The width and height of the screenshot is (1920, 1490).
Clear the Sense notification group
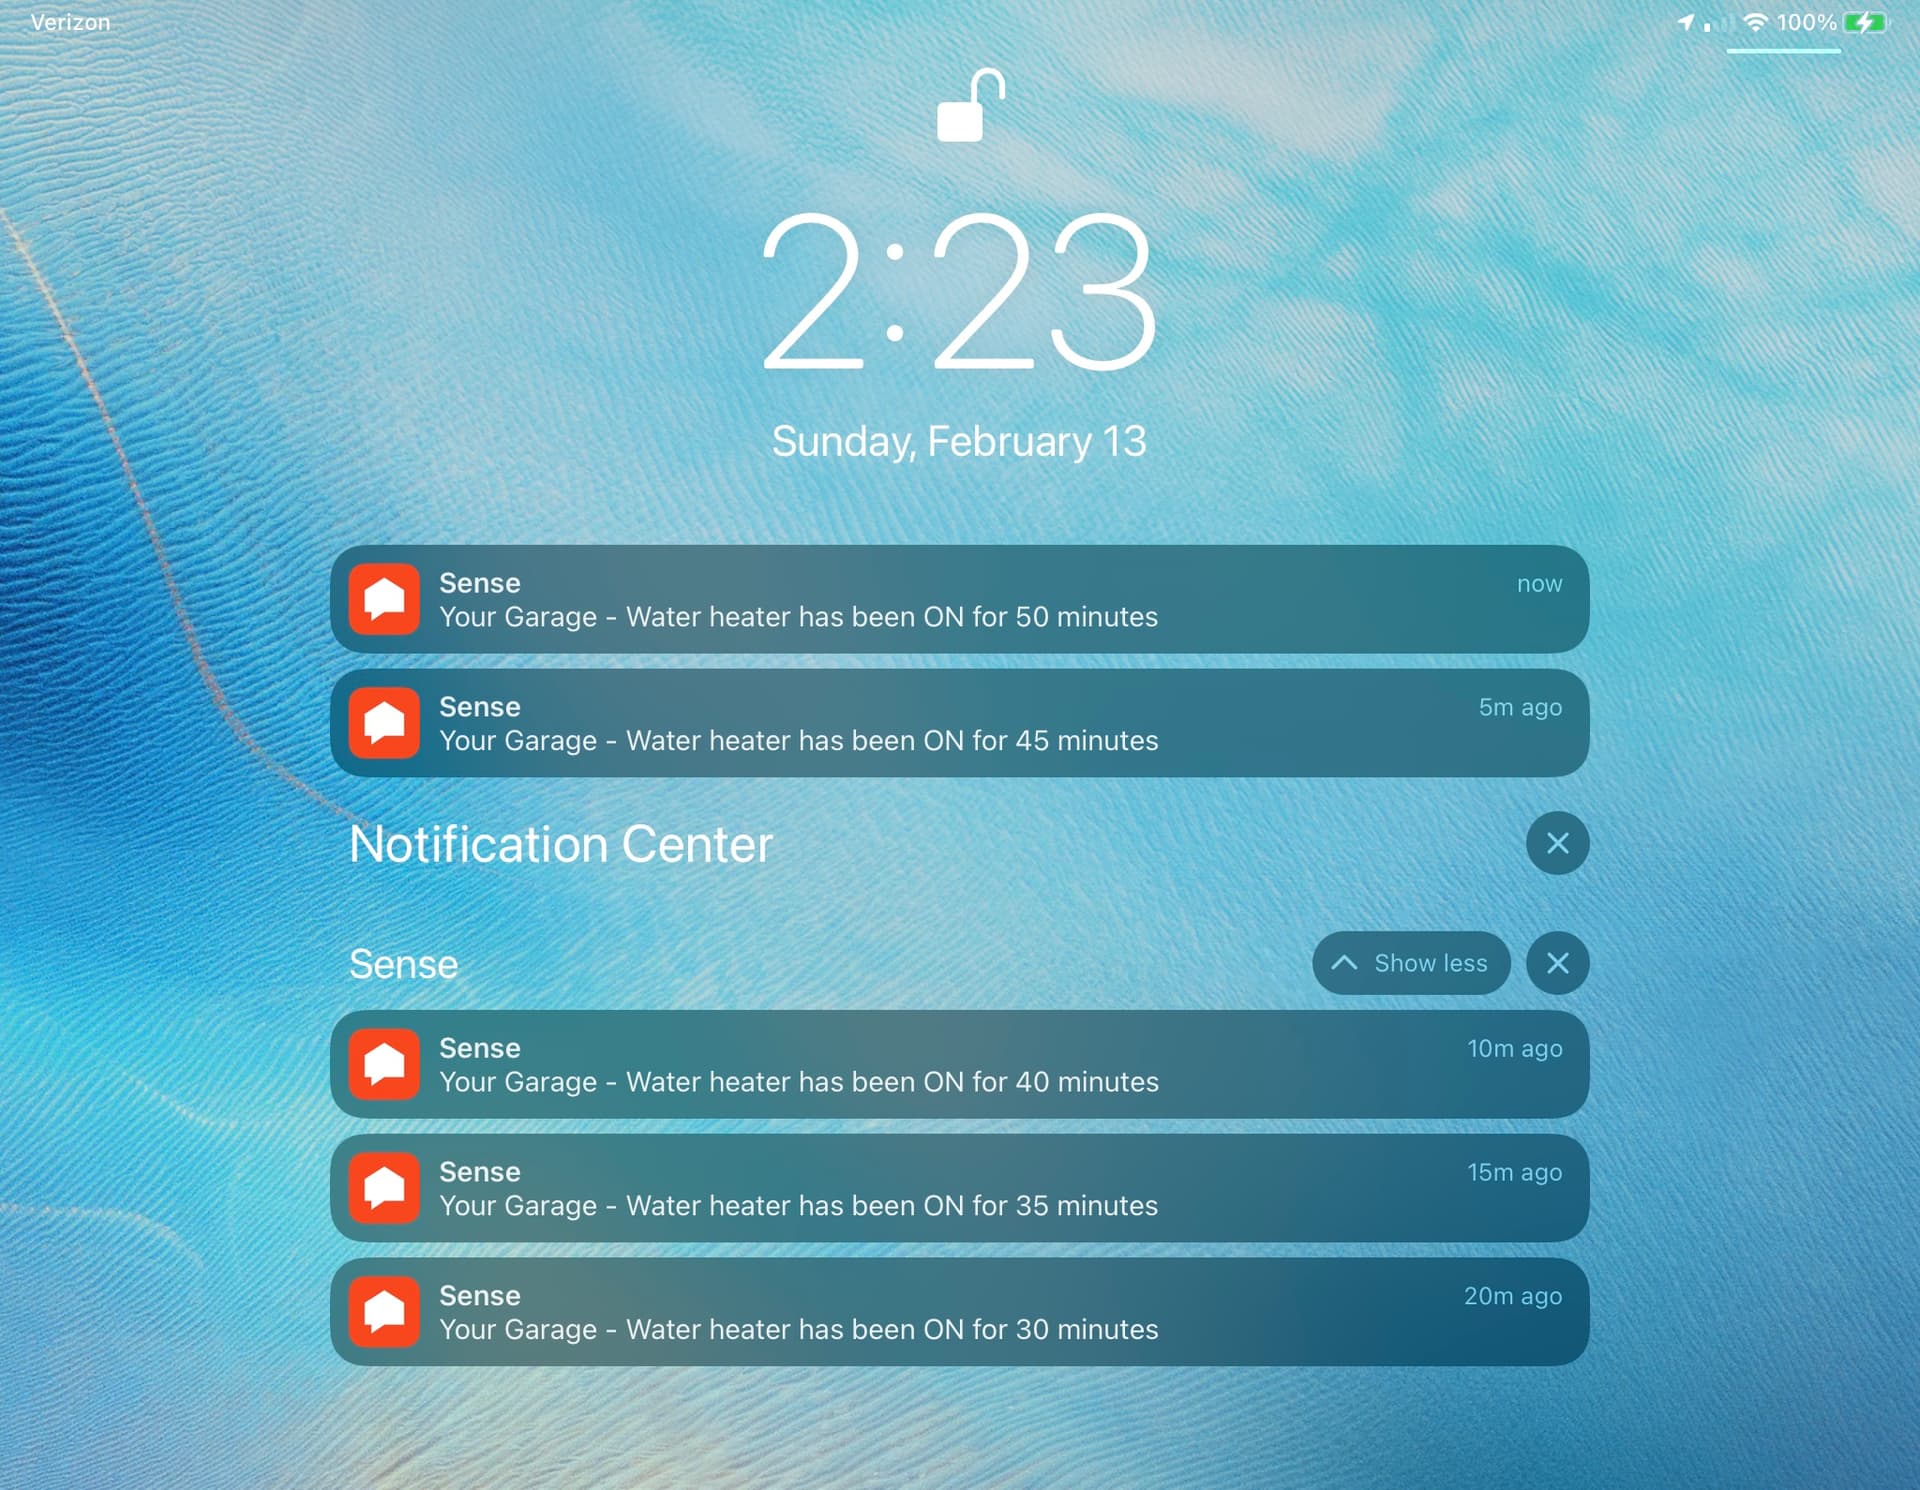[1557, 963]
